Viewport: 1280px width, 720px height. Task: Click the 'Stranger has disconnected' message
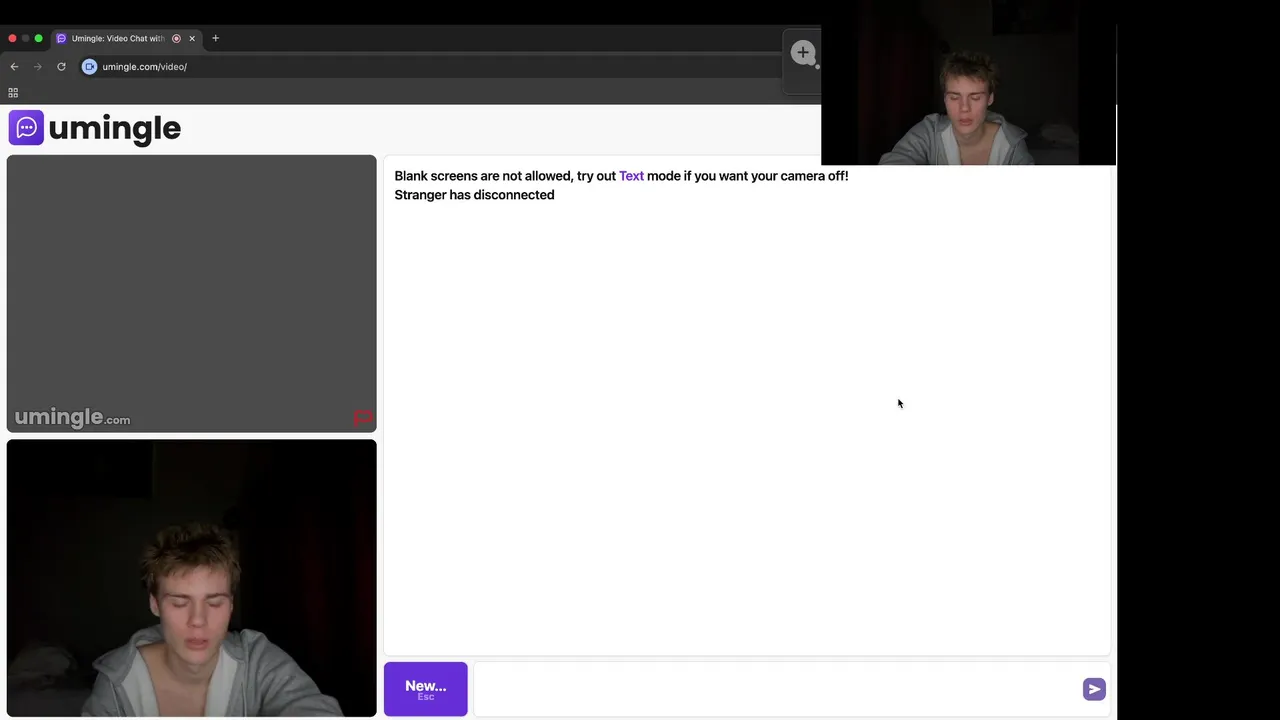coord(474,195)
